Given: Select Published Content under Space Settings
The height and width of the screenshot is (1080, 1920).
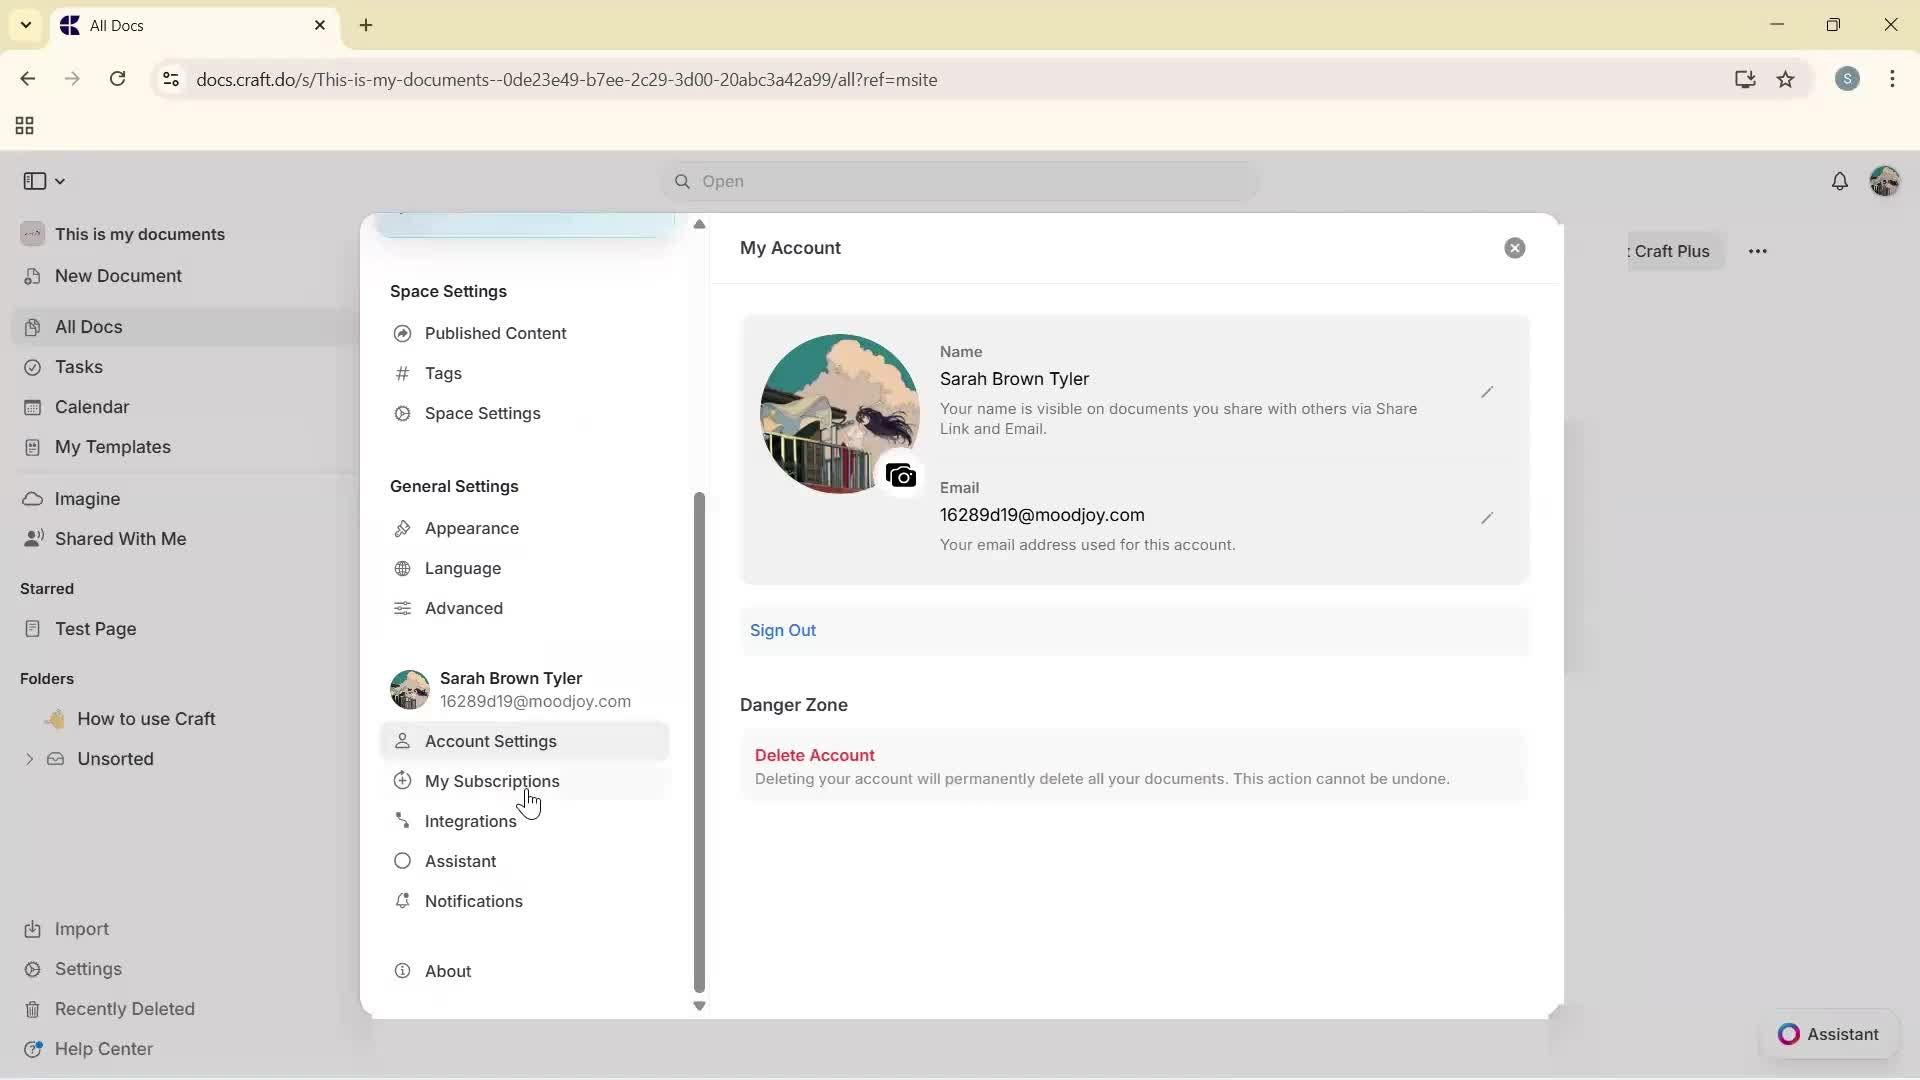Looking at the screenshot, I should coord(494,333).
